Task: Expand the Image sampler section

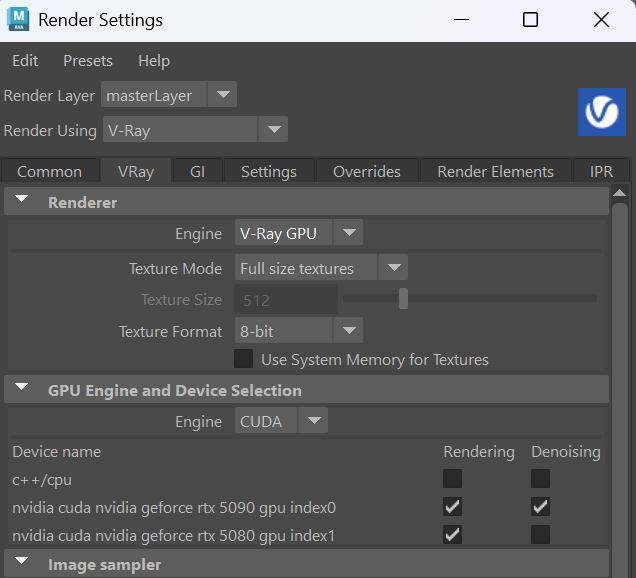Action: pos(21,564)
